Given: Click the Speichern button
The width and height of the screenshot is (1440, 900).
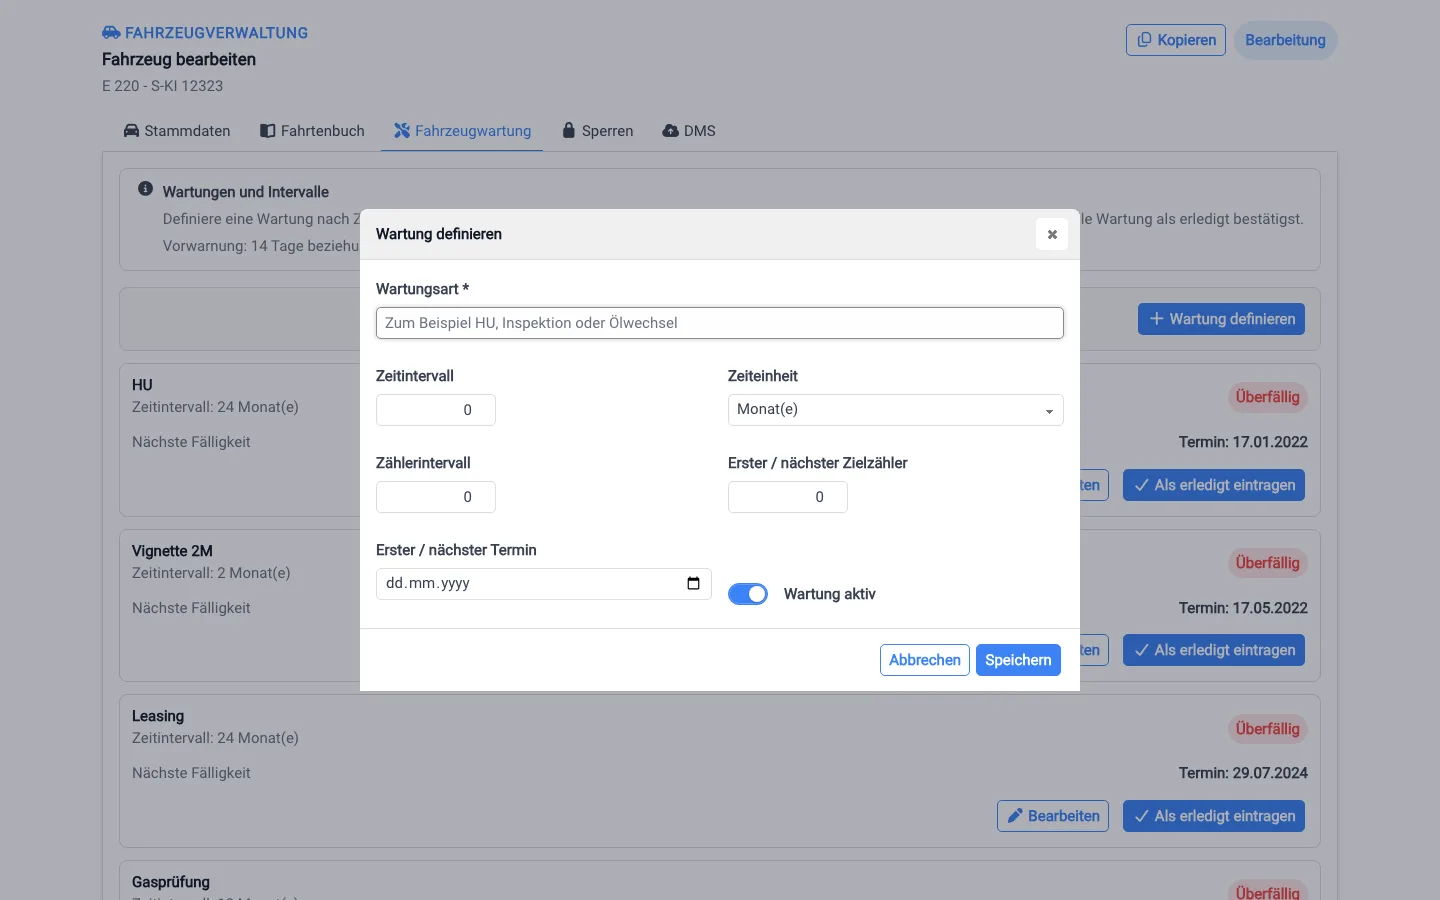Looking at the screenshot, I should pyautogui.click(x=1018, y=660).
